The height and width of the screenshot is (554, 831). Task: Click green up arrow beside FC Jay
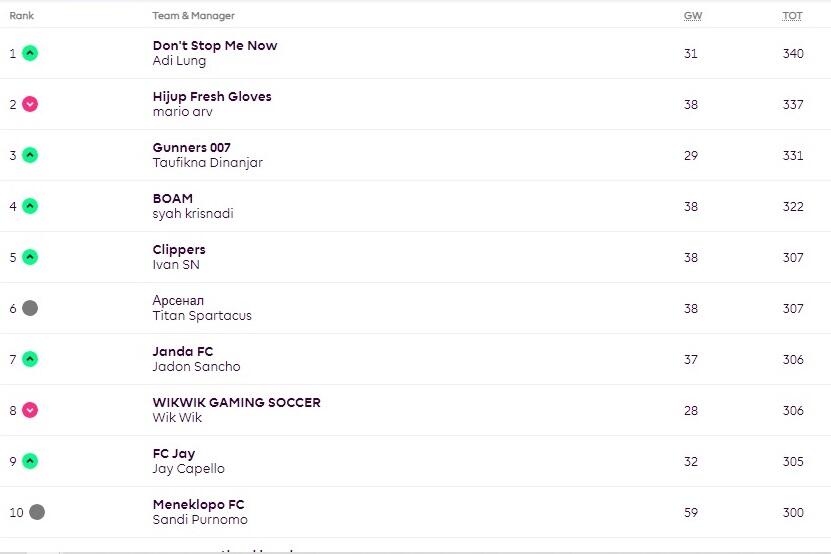(30, 461)
